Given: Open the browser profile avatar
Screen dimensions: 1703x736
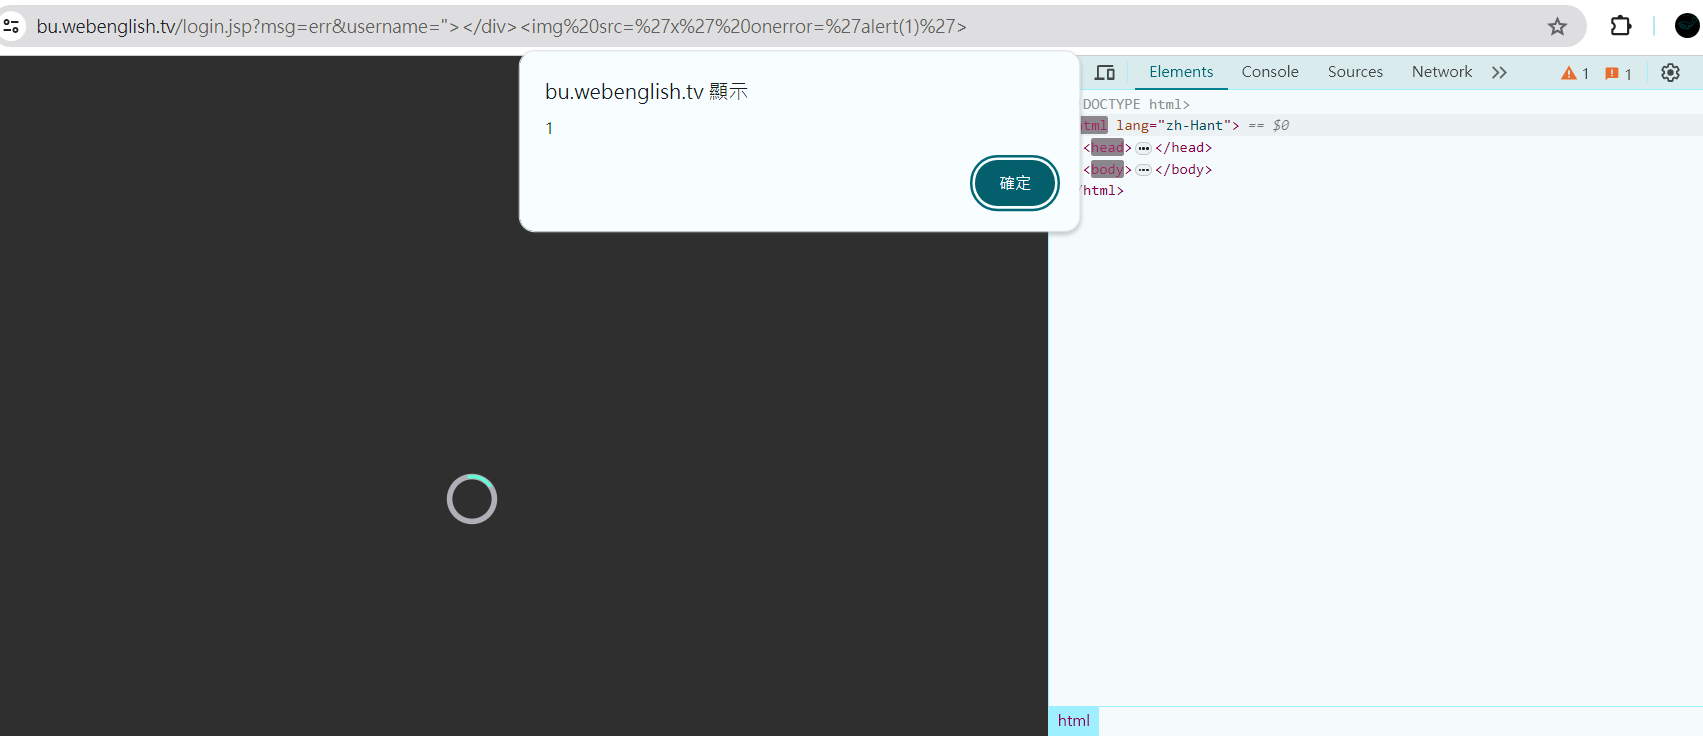Looking at the screenshot, I should (x=1687, y=26).
